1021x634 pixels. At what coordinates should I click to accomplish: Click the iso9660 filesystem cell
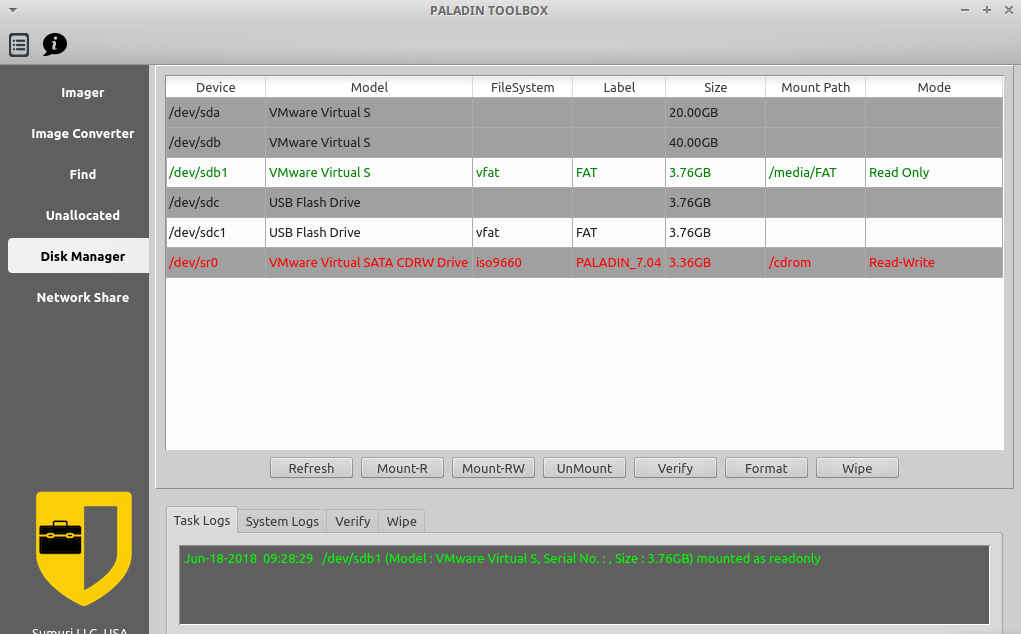point(522,262)
